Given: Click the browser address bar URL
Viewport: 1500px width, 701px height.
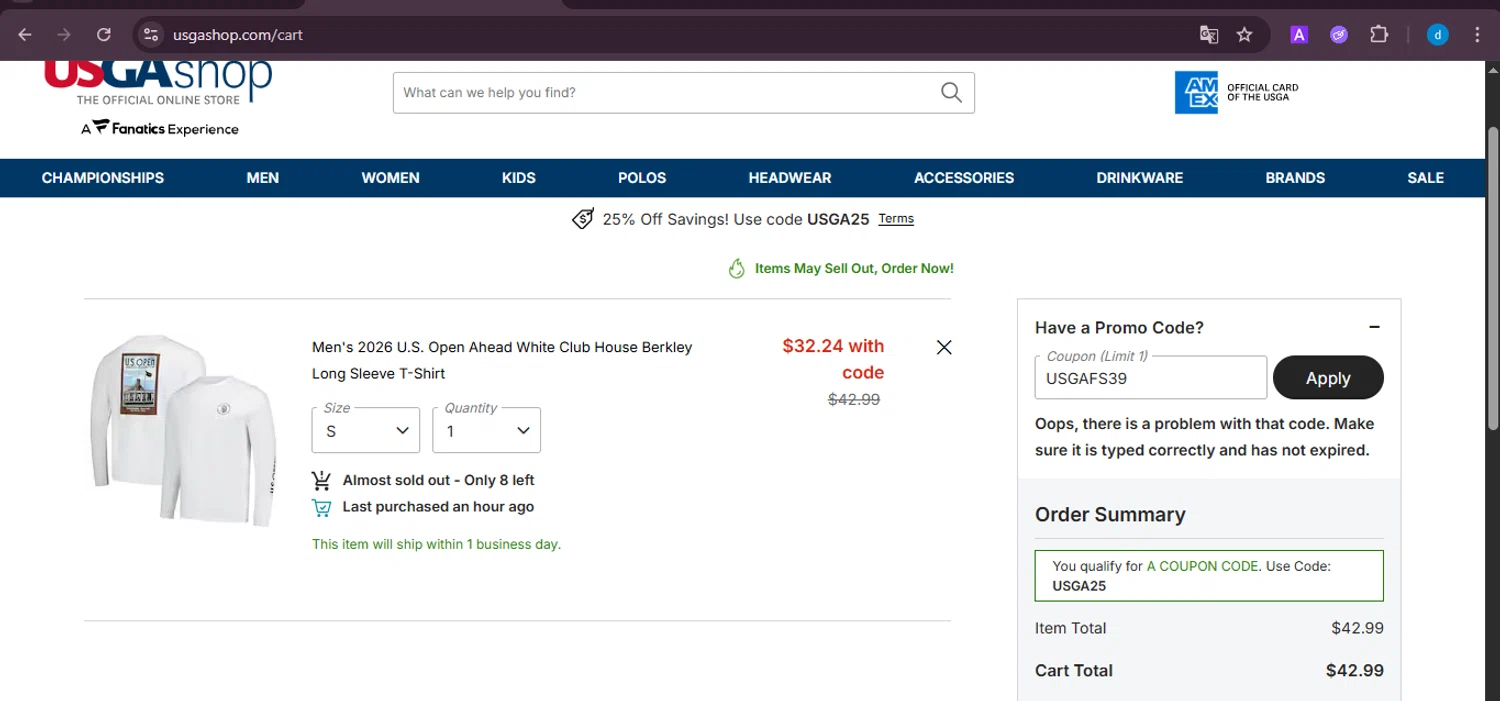Looking at the screenshot, I should (x=238, y=35).
